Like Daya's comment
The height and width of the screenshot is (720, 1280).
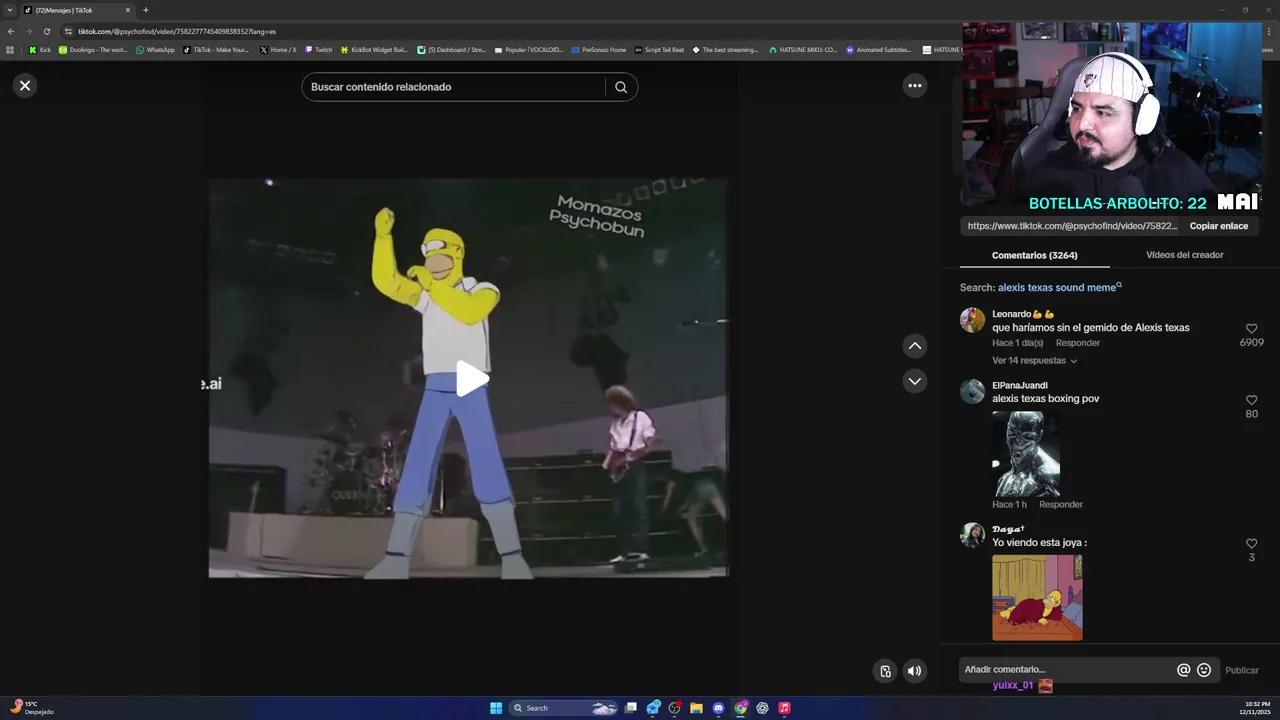1251,544
